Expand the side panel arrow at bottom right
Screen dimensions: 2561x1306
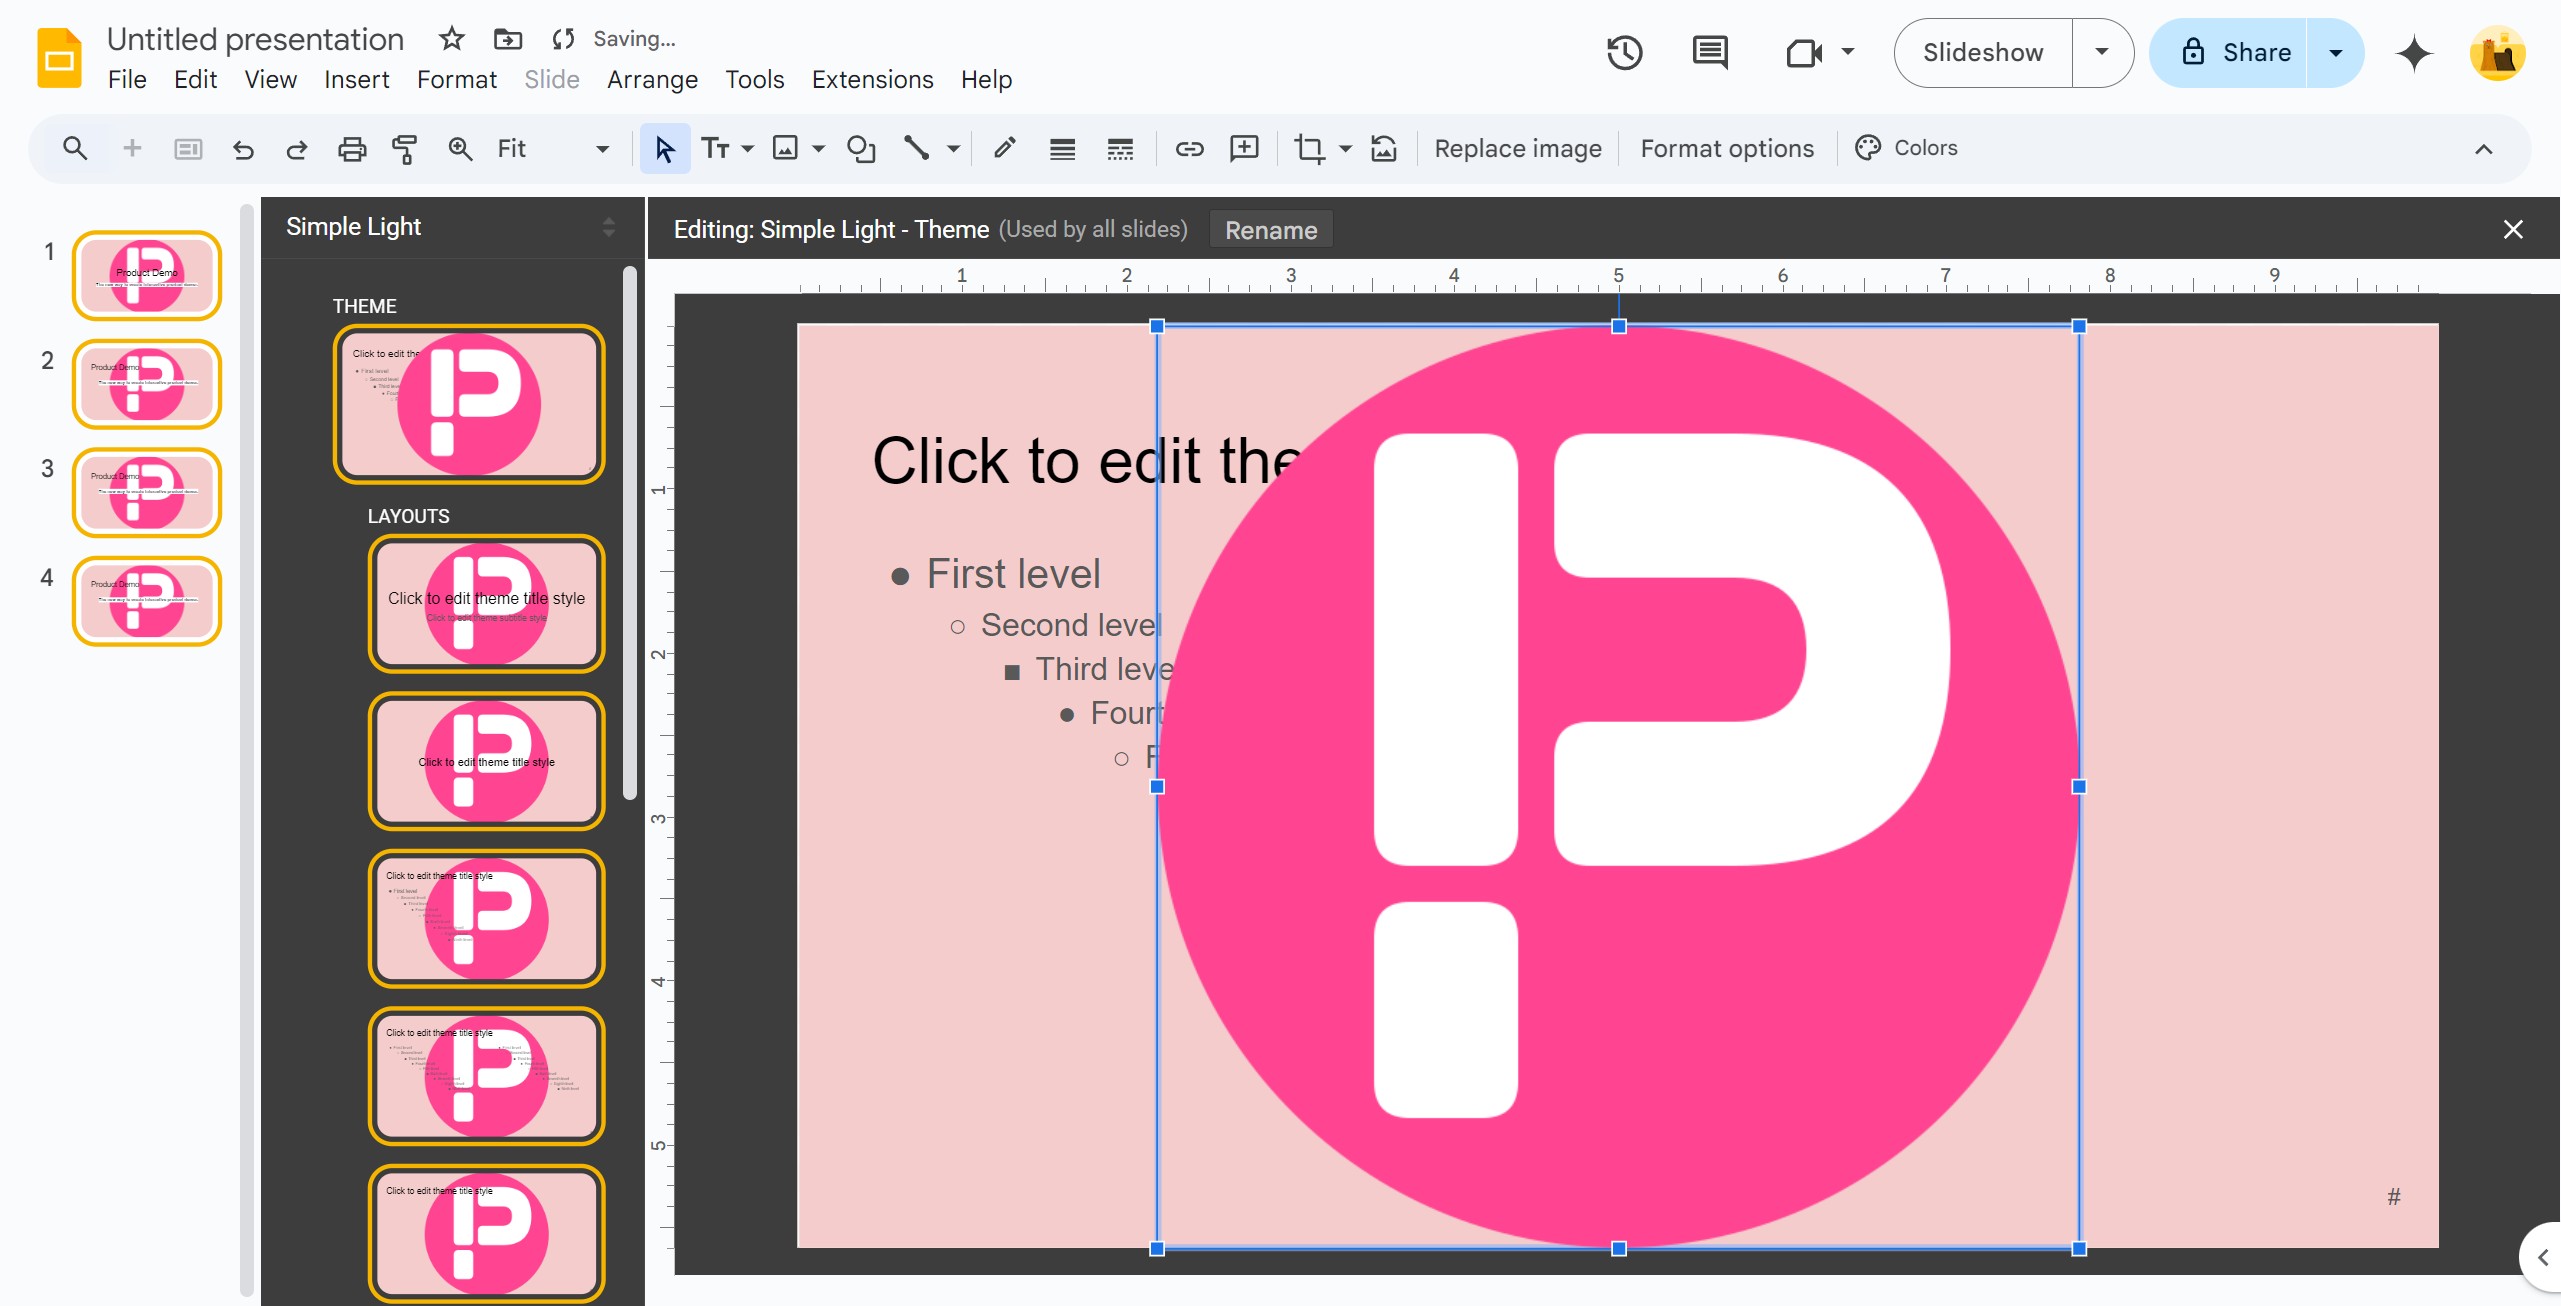coord(2541,1257)
